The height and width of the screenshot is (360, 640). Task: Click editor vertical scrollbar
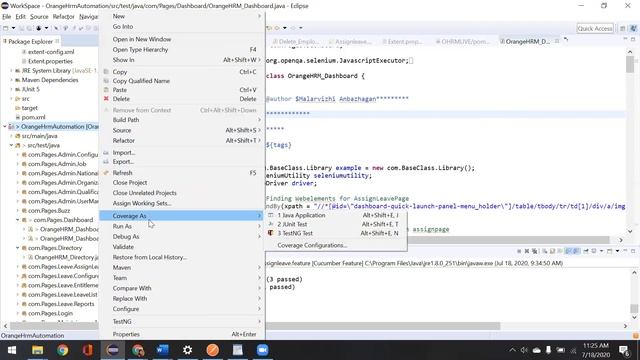coord(630,64)
